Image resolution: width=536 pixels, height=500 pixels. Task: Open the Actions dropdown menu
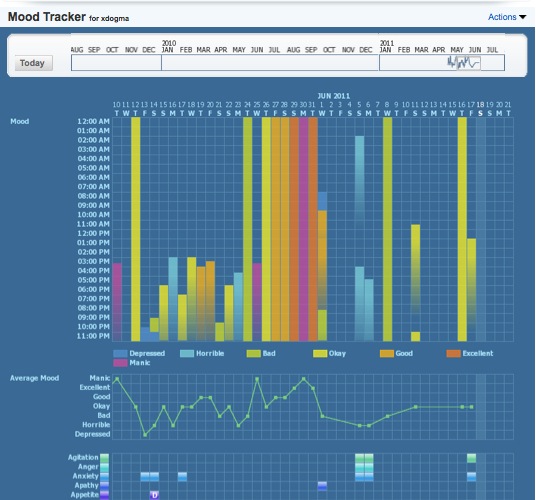507,17
